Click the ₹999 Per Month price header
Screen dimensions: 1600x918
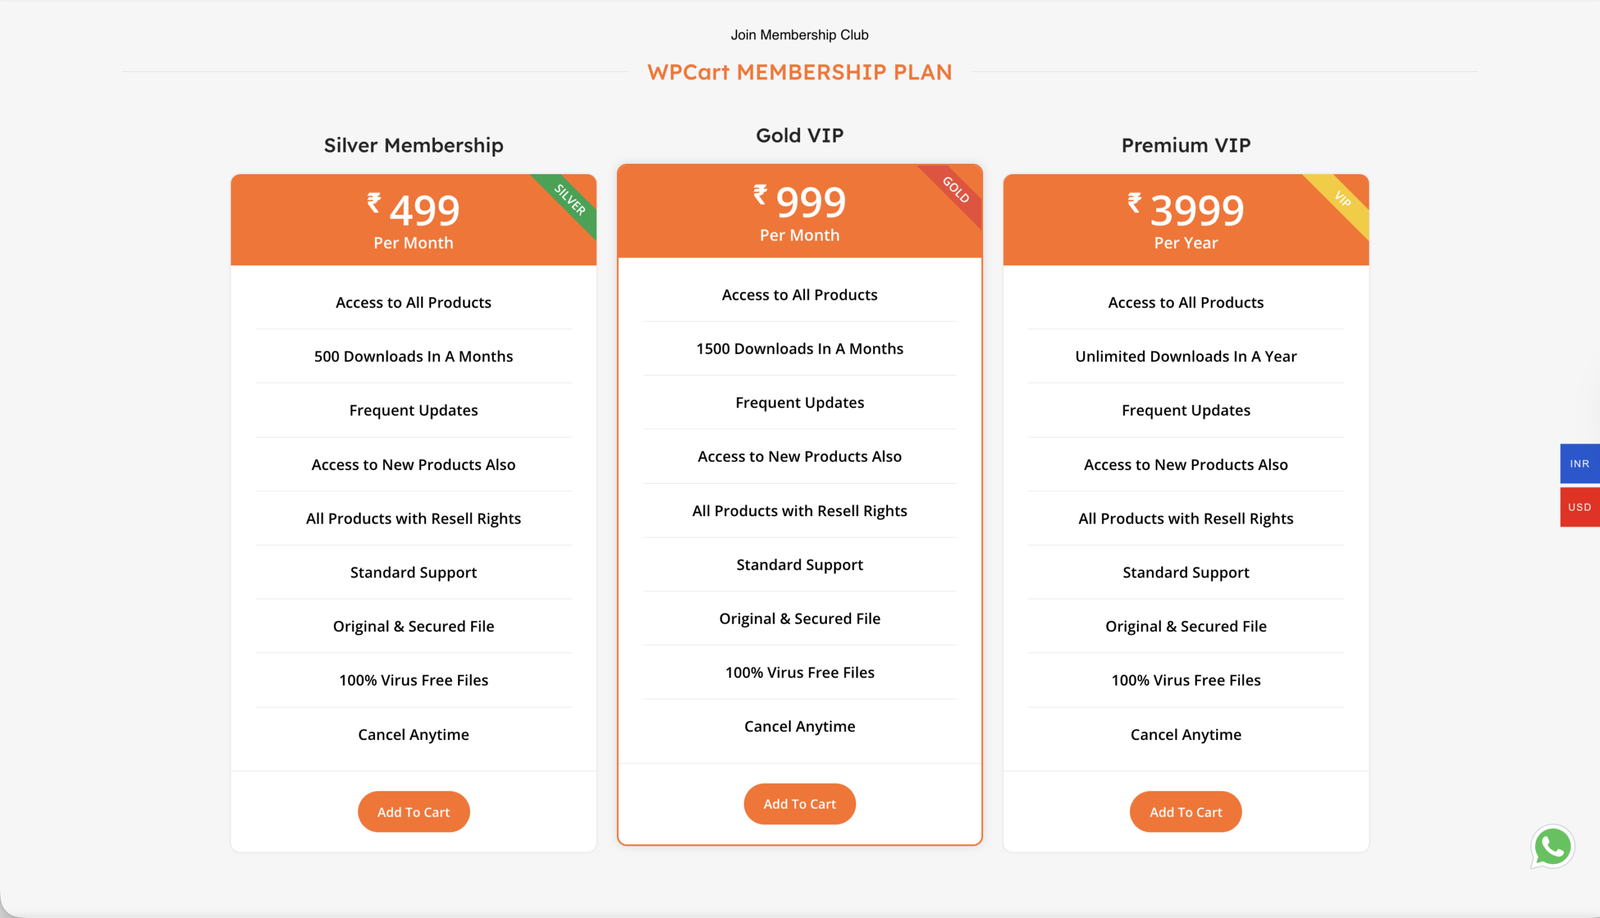[799, 212]
